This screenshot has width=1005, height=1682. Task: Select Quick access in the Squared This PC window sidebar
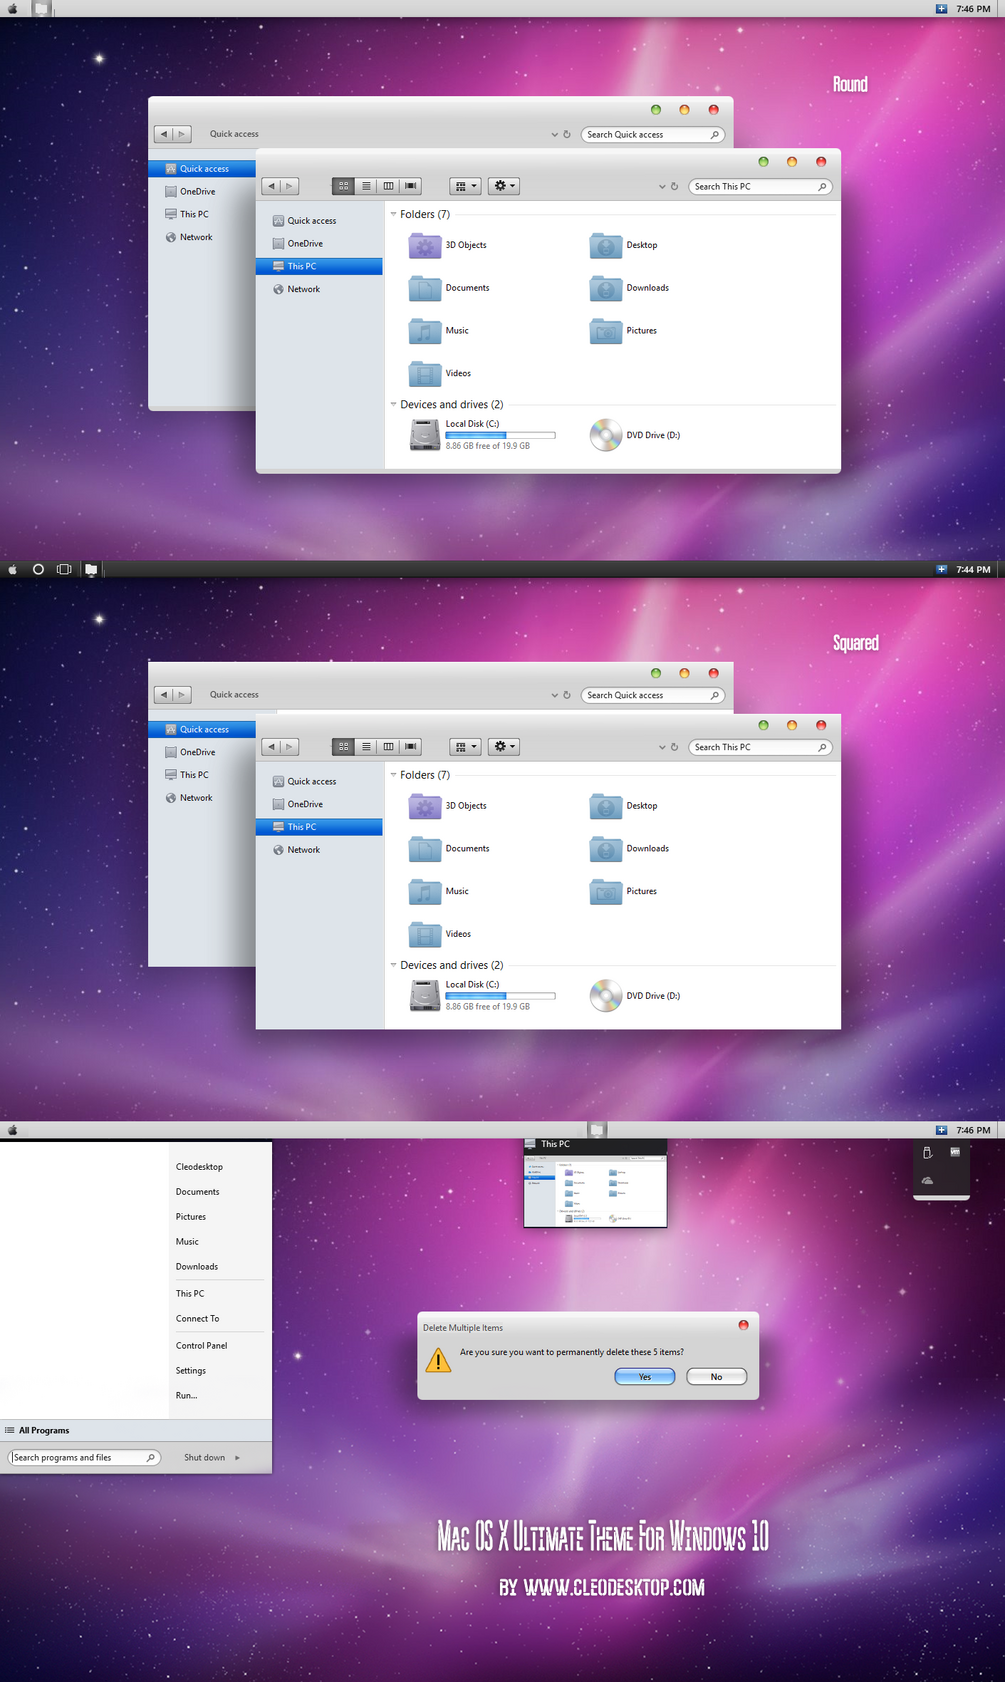(319, 782)
